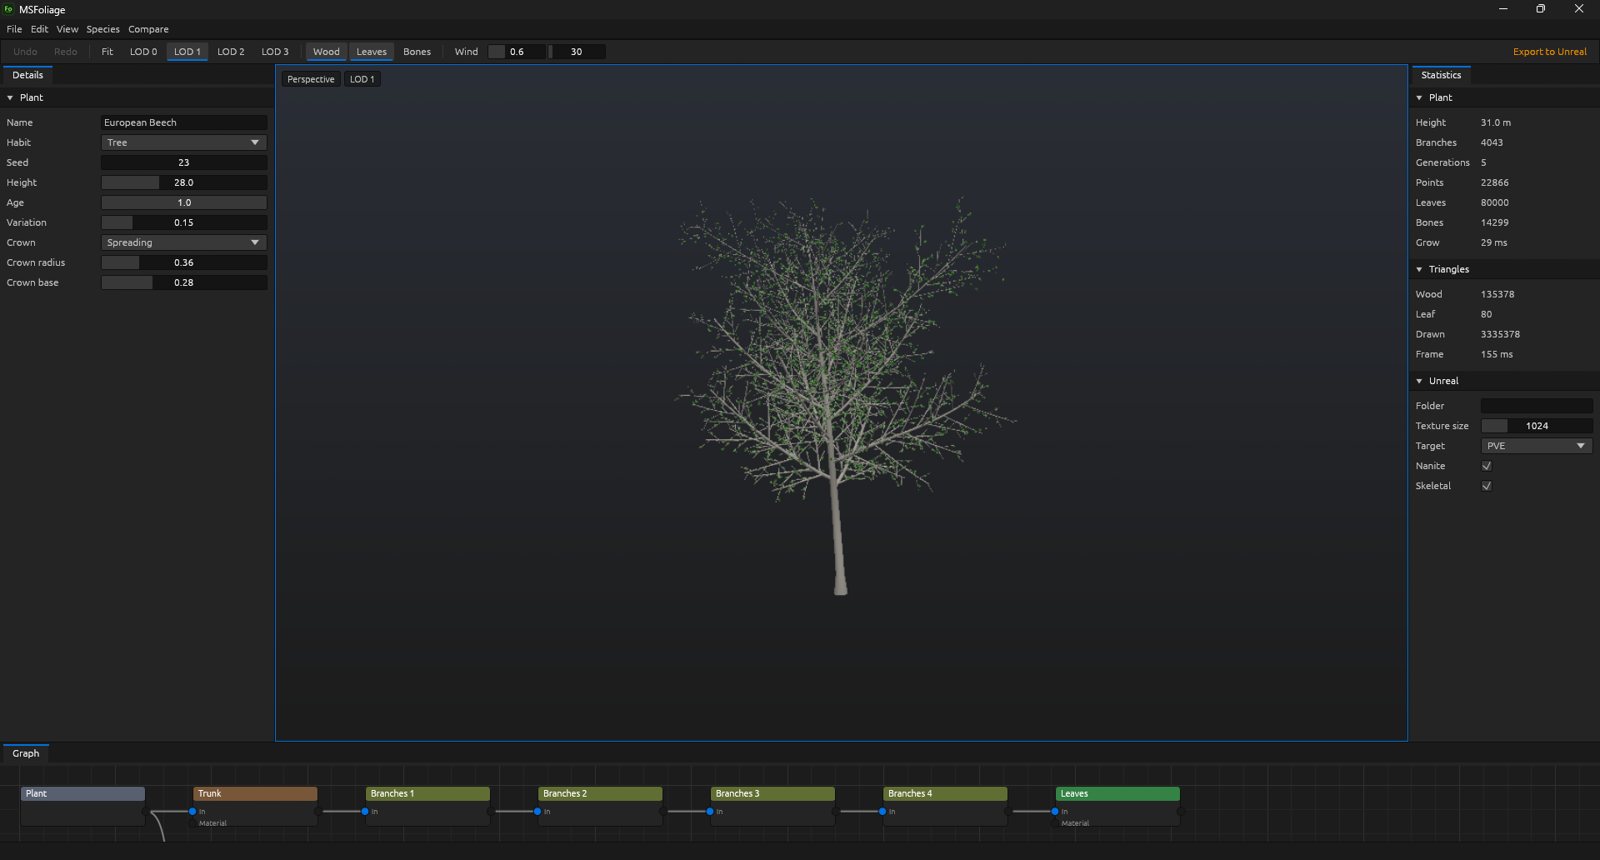This screenshot has height=860, width=1600.
Task: Adjust the Texture size slider
Action: click(x=1536, y=426)
